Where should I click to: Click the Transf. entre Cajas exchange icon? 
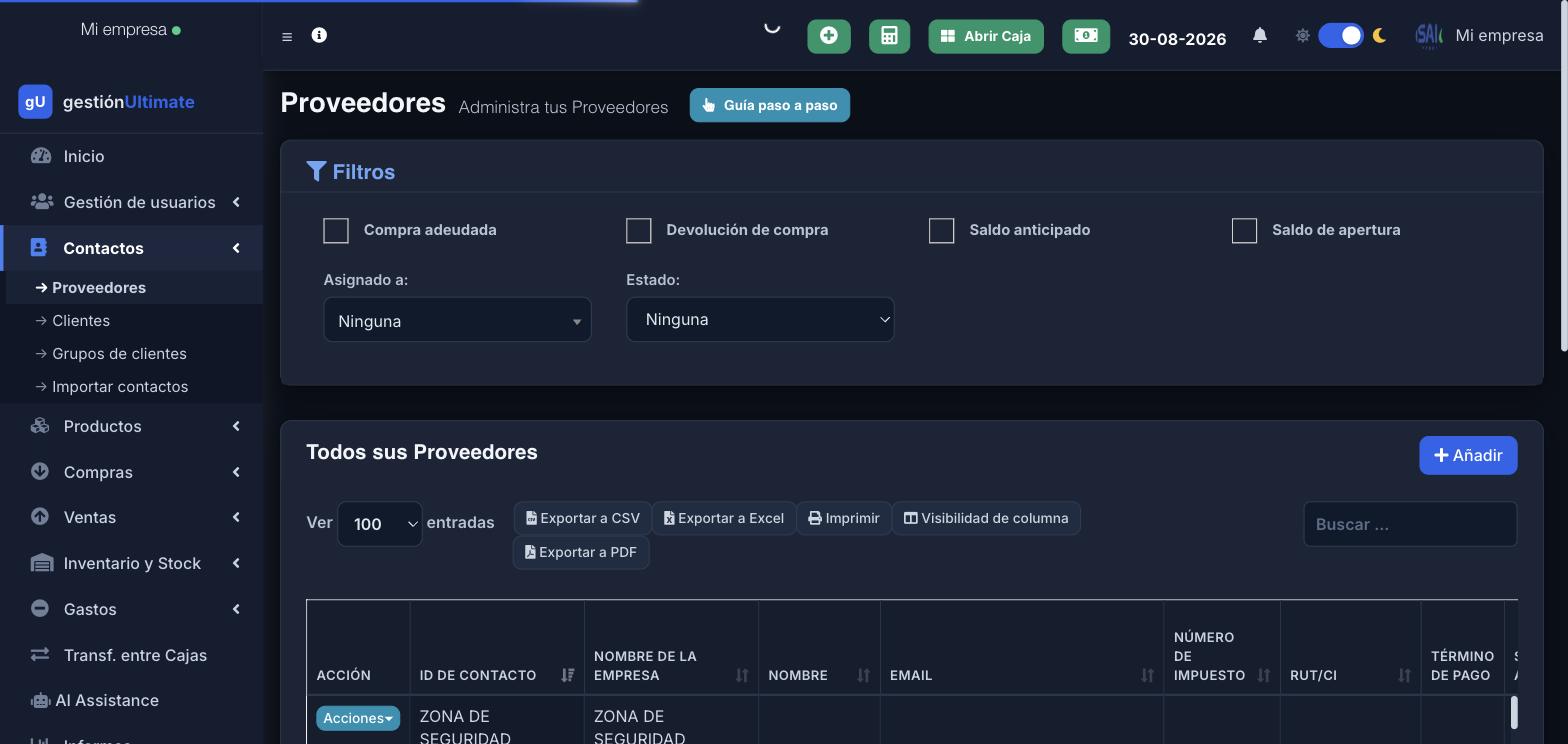(40, 654)
